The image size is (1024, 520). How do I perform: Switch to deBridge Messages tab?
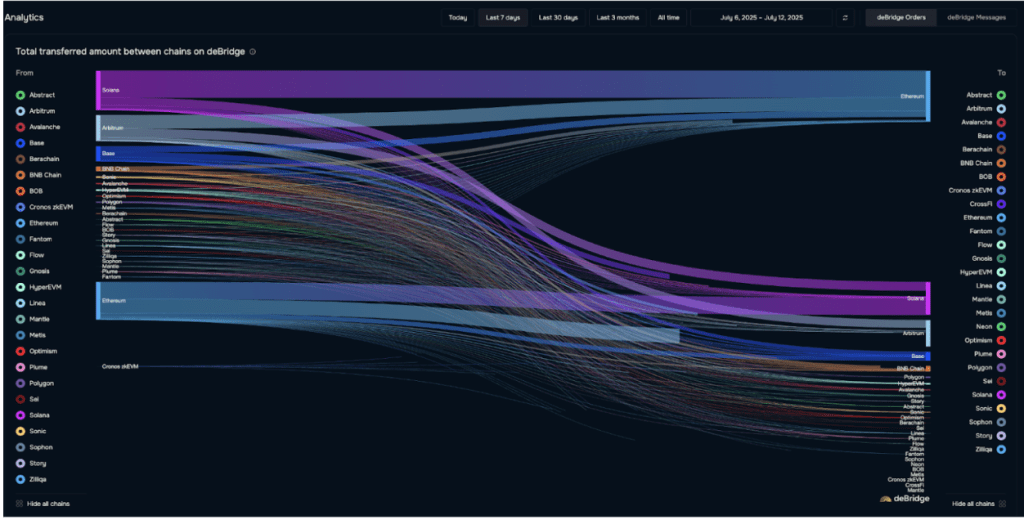click(x=976, y=18)
